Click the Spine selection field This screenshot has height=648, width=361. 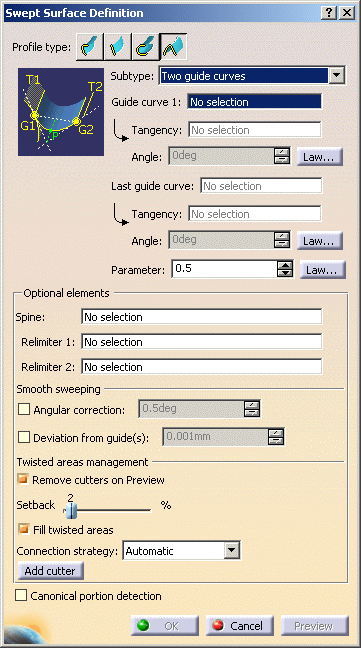pyautogui.click(x=202, y=317)
